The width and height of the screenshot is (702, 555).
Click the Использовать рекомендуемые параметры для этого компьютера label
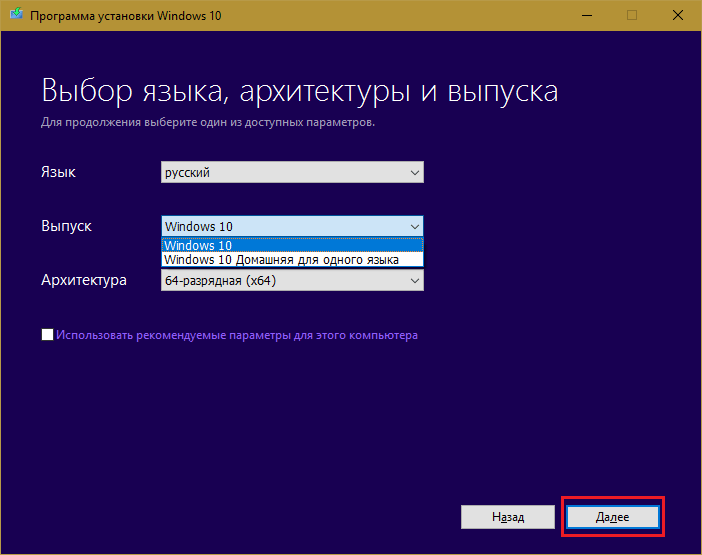[x=237, y=335]
